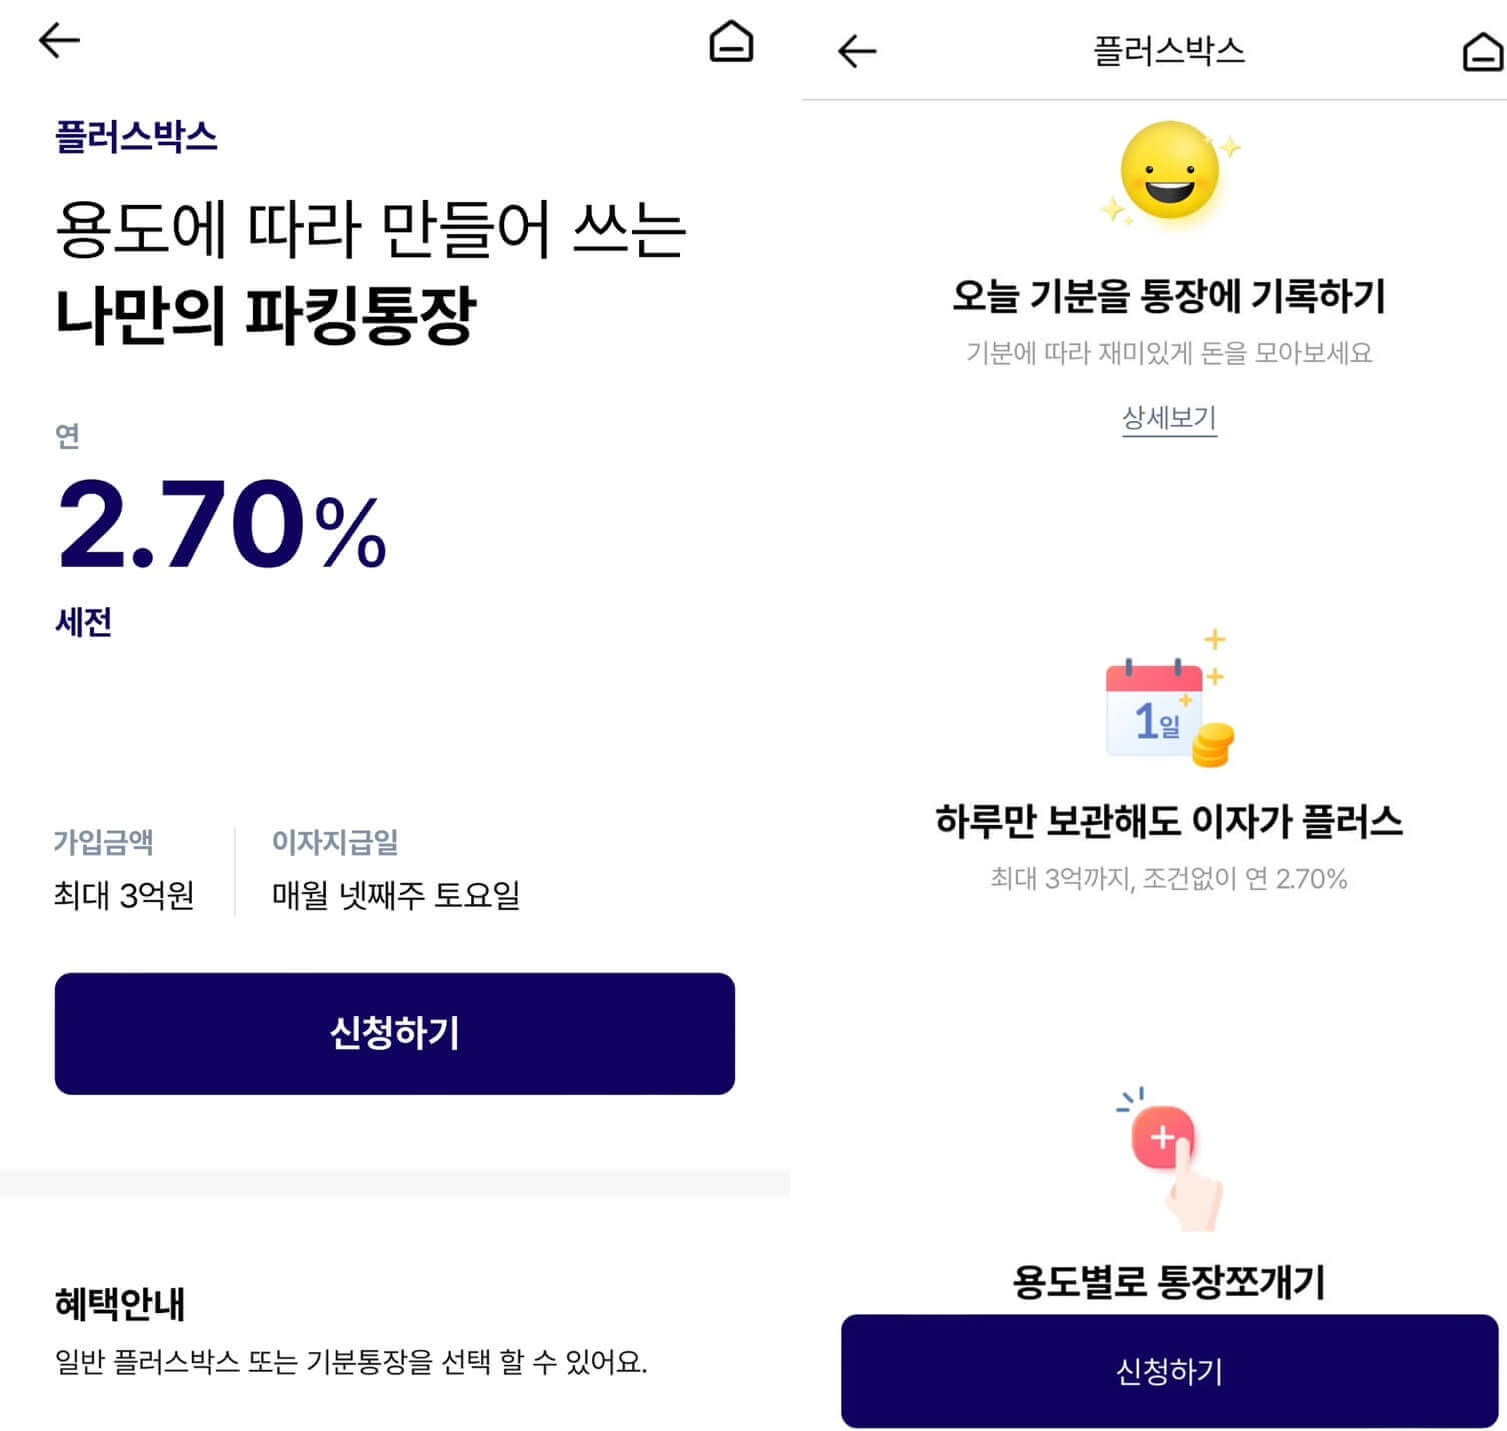Viewport: 1507px width, 1431px height.
Task: Tap the back arrow on the left screen
Action: 57,42
